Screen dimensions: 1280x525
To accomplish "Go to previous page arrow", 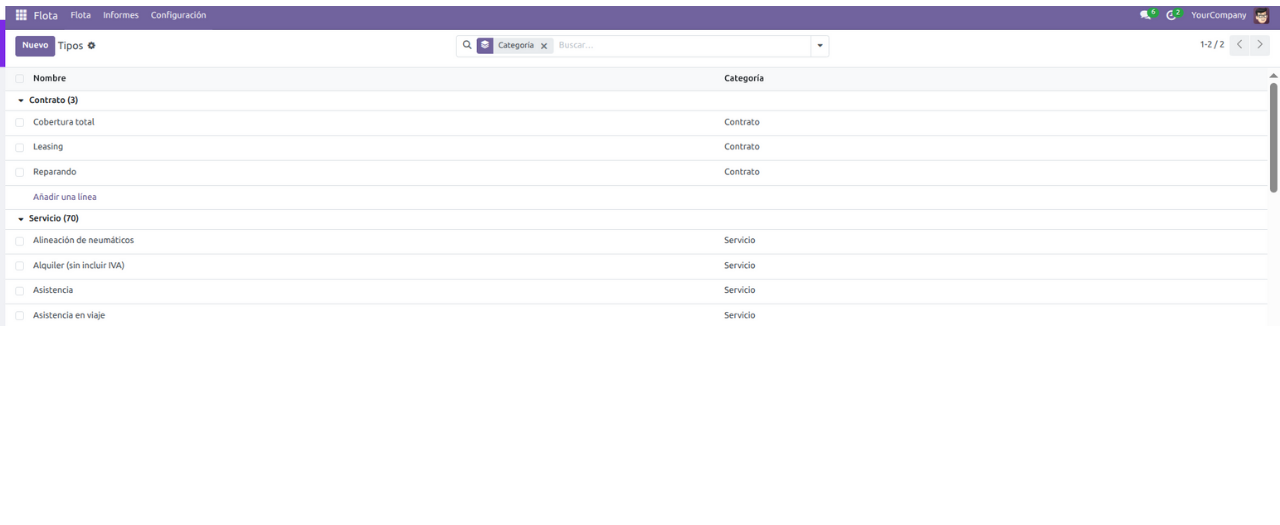I will tap(1240, 45).
